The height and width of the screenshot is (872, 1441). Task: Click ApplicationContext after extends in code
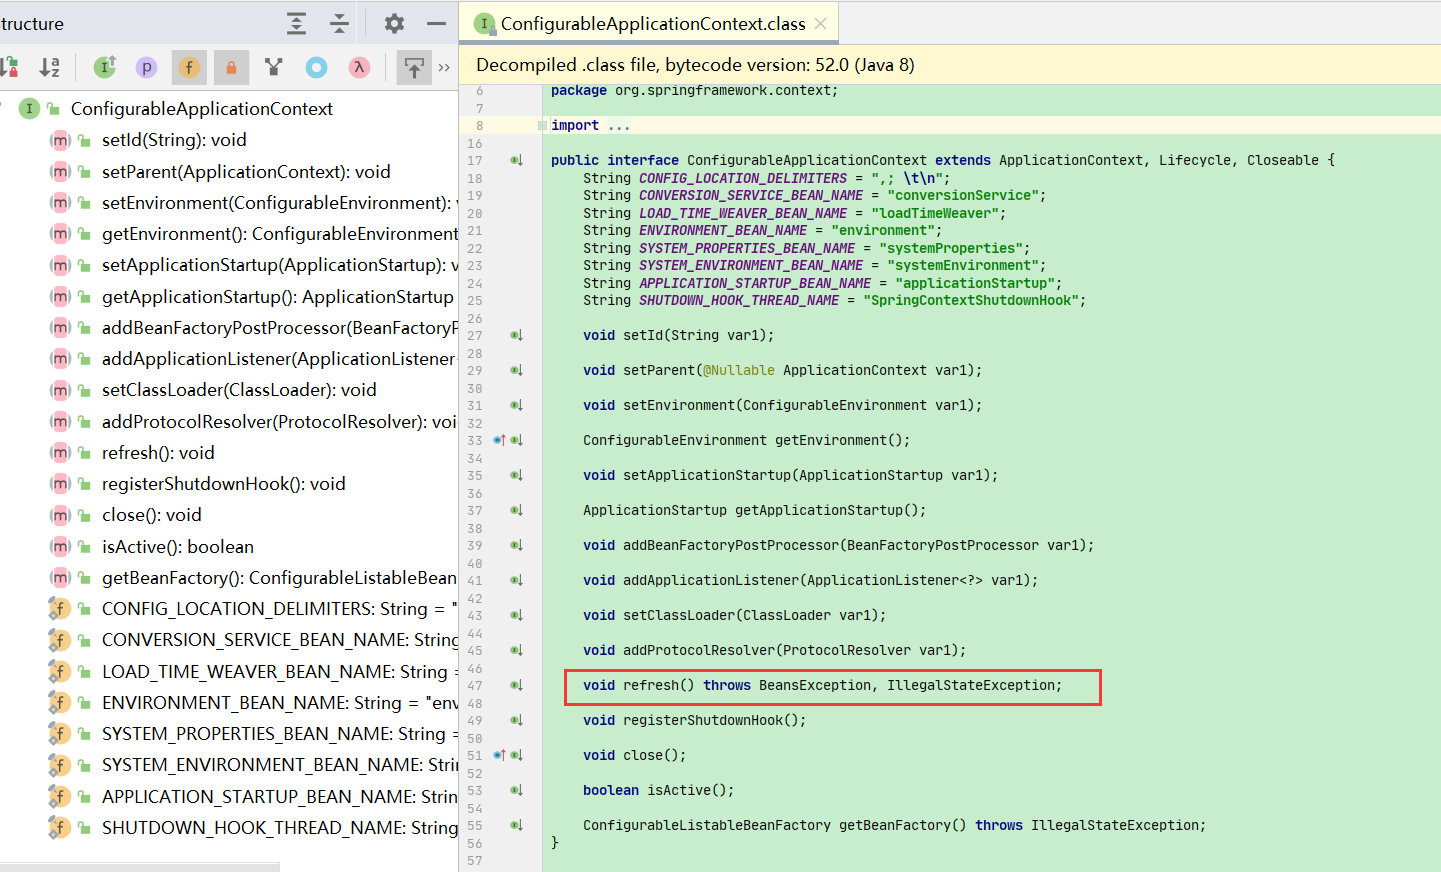pos(1071,160)
